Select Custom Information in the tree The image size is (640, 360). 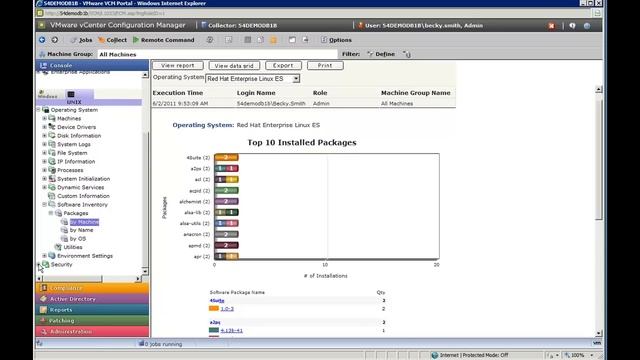point(83,196)
